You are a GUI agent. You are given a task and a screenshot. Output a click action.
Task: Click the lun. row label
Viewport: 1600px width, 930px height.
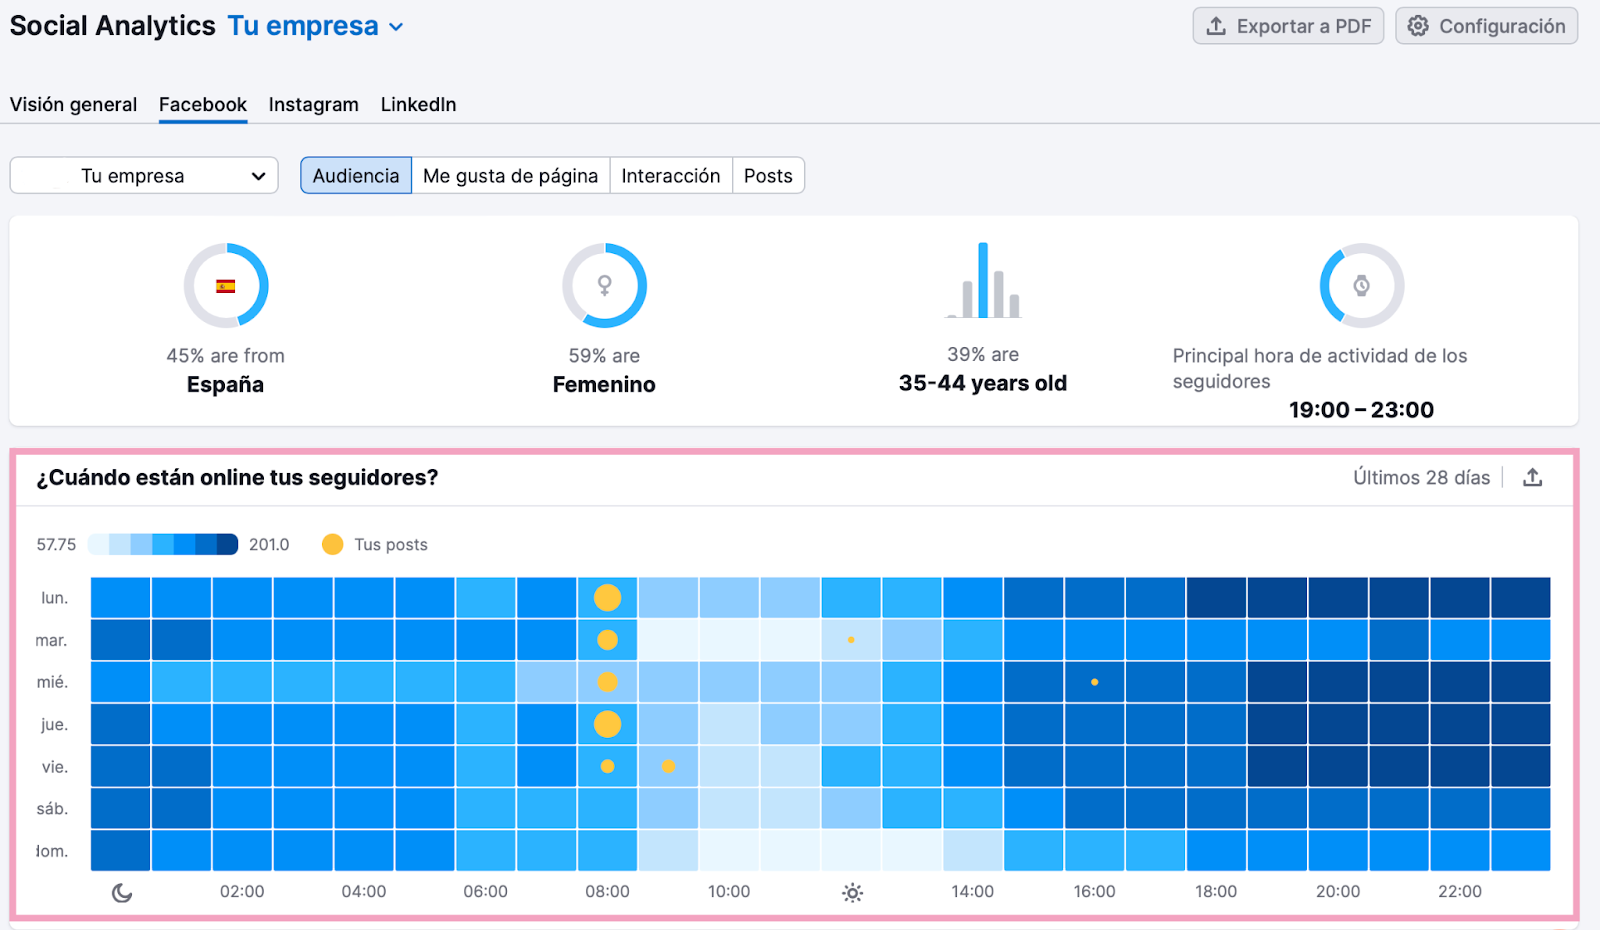[54, 598]
